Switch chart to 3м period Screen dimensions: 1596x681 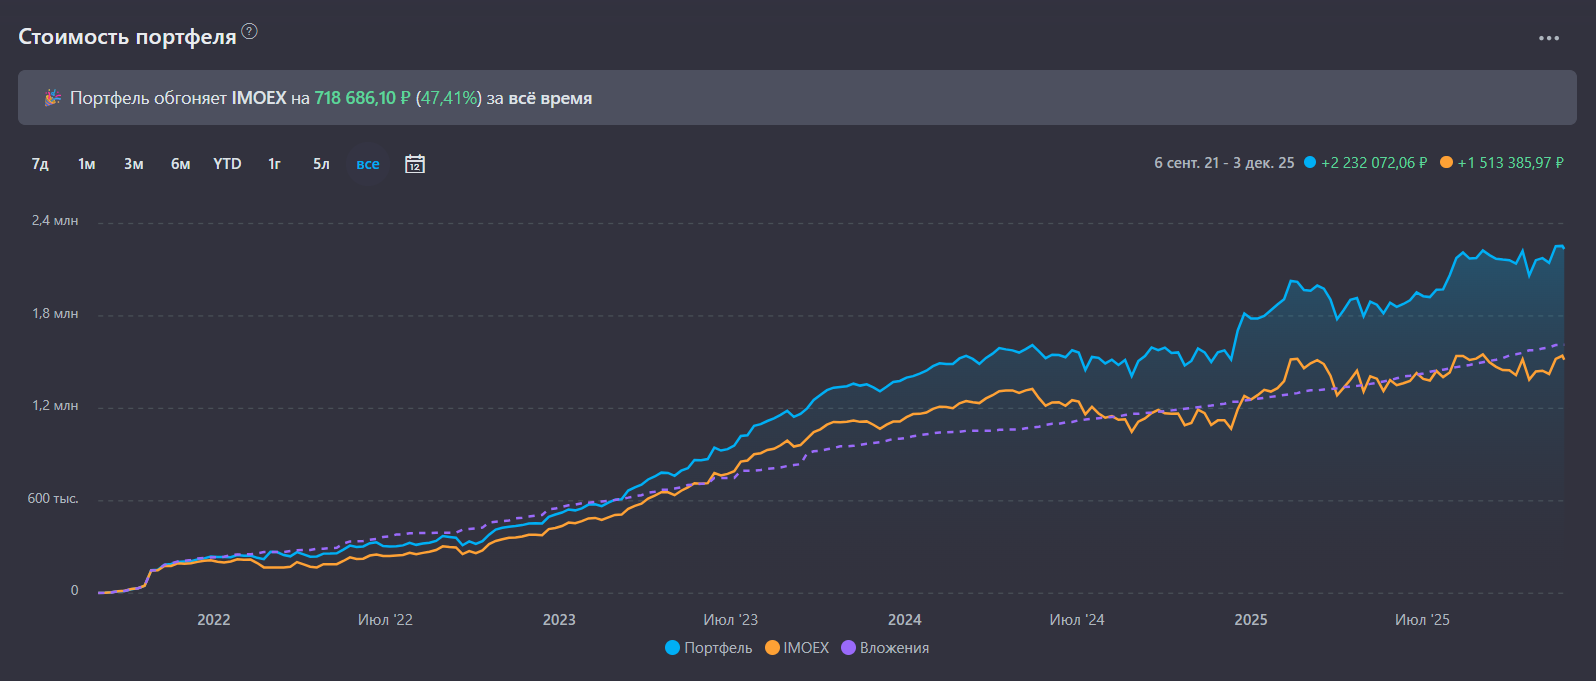134,164
